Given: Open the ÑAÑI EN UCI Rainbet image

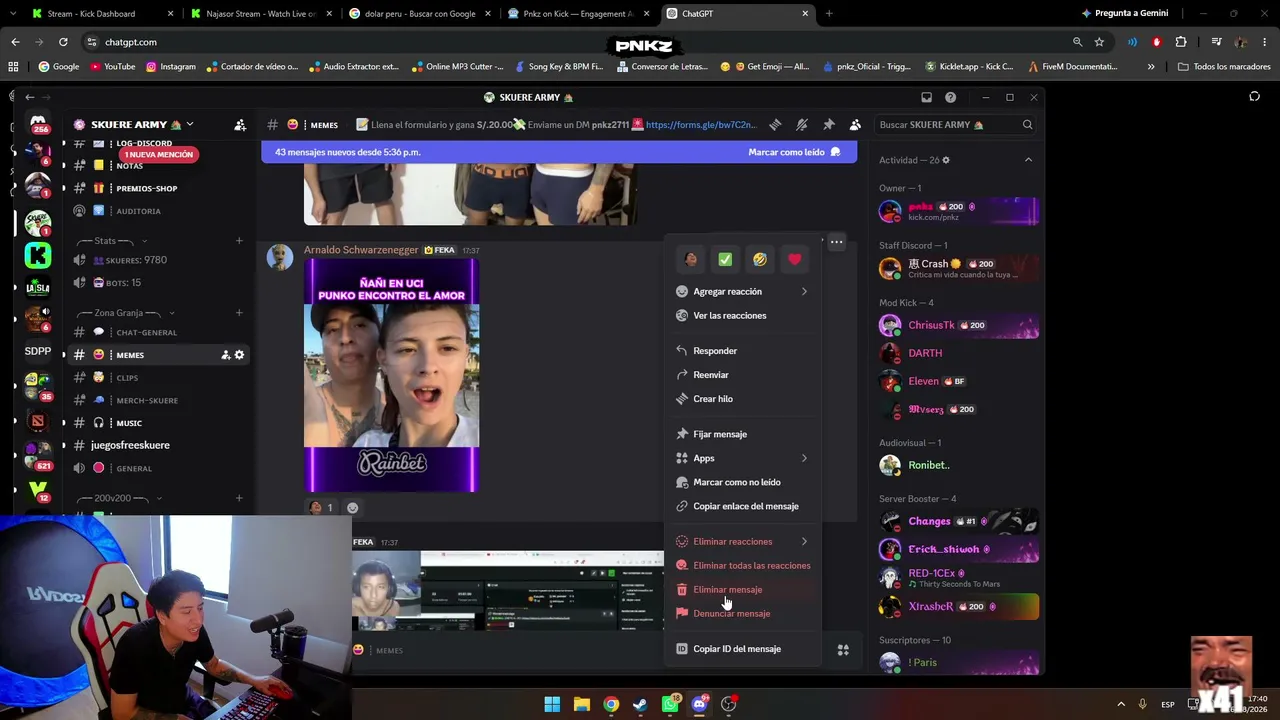Looking at the screenshot, I should 391,375.
